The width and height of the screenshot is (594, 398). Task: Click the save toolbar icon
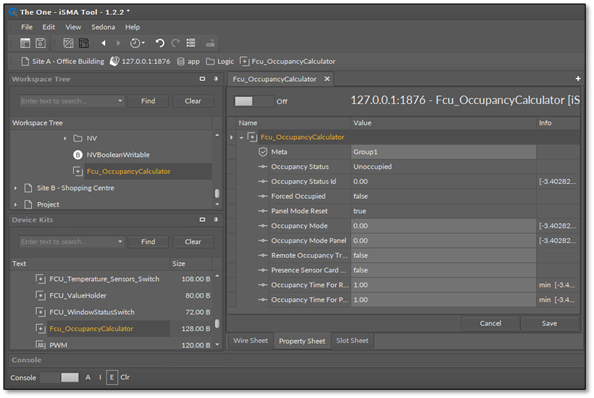coord(41,43)
